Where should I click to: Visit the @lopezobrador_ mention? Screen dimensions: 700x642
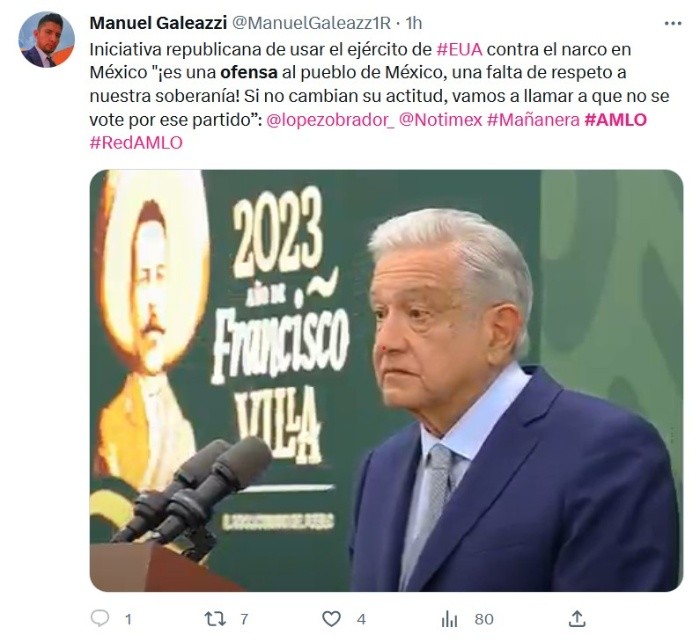pos(330,120)
